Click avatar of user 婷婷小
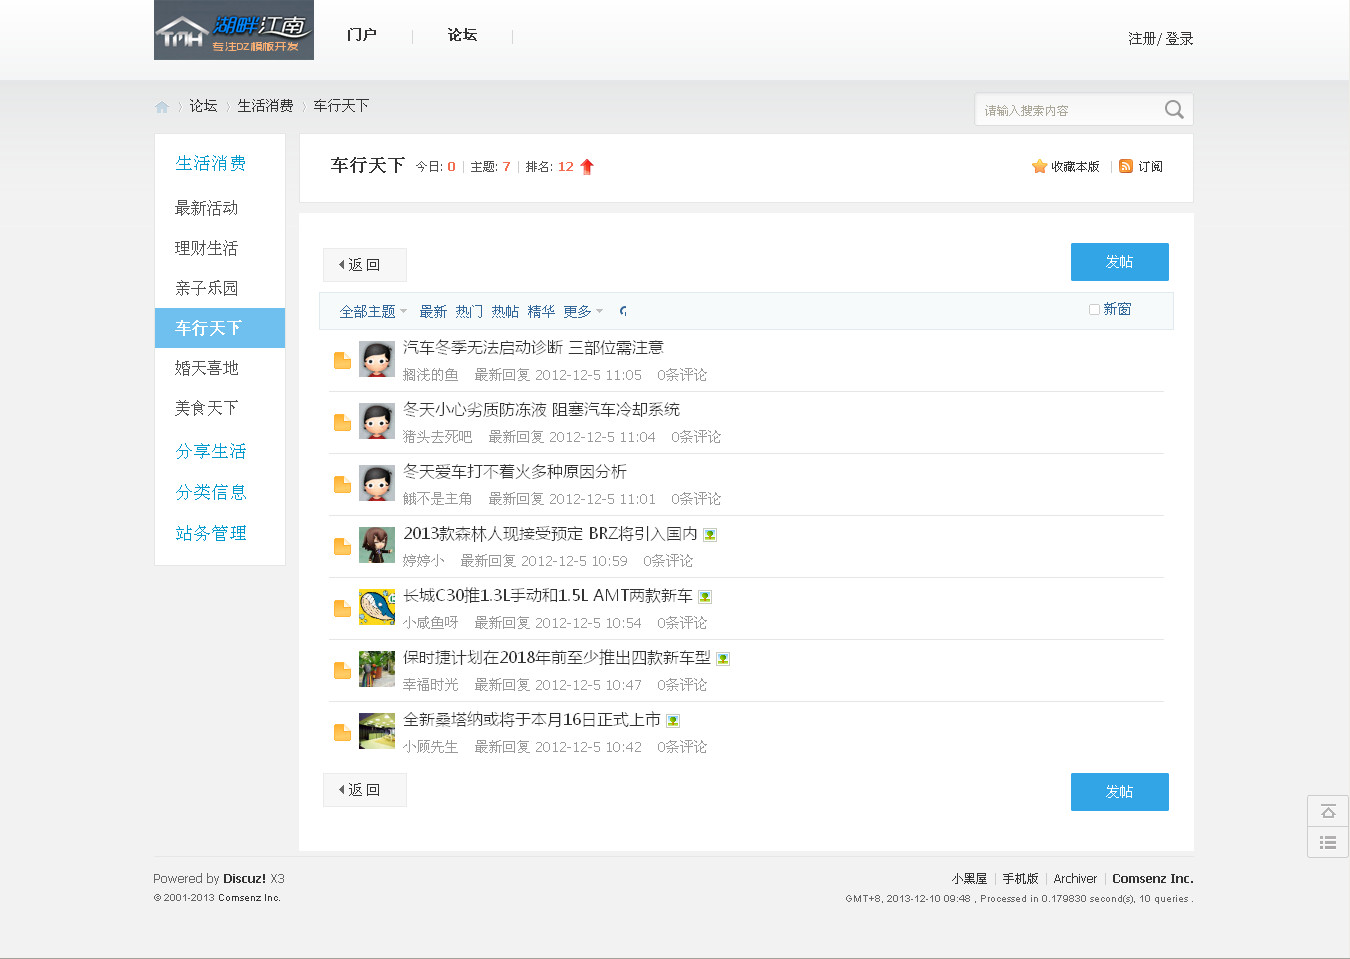Viewport: 1350px width, 959px height. (x=377, y=545)
